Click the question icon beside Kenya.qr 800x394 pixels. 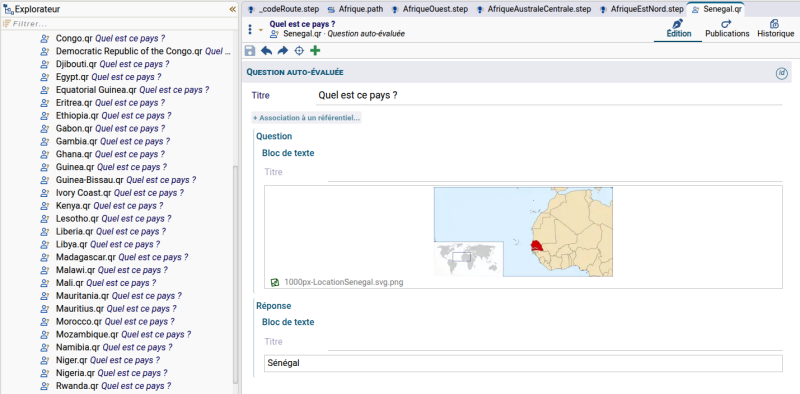pos(45,206)
